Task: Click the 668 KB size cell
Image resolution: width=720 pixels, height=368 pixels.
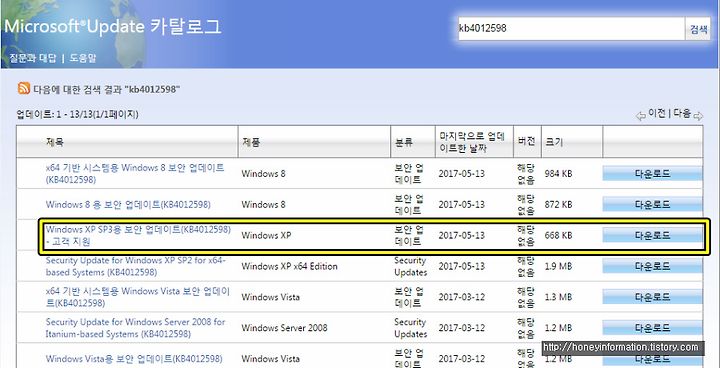Action: (558, 236)
